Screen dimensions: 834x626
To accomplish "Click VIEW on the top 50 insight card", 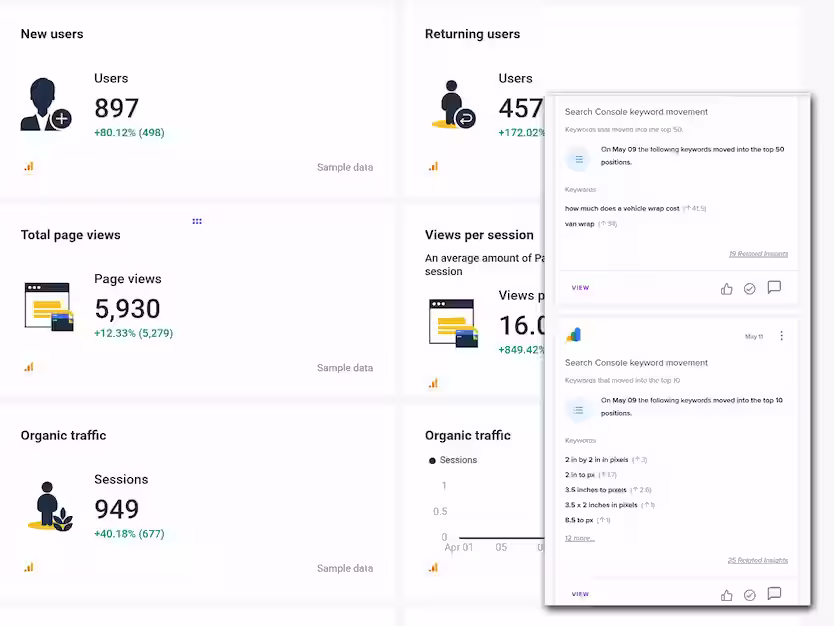I will click(x=580, y=288).
